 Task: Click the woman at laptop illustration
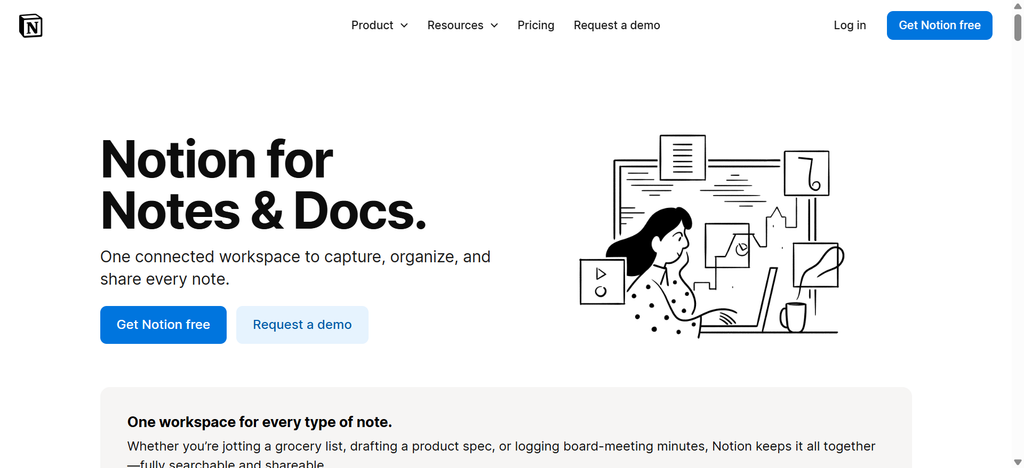[712, 236]
